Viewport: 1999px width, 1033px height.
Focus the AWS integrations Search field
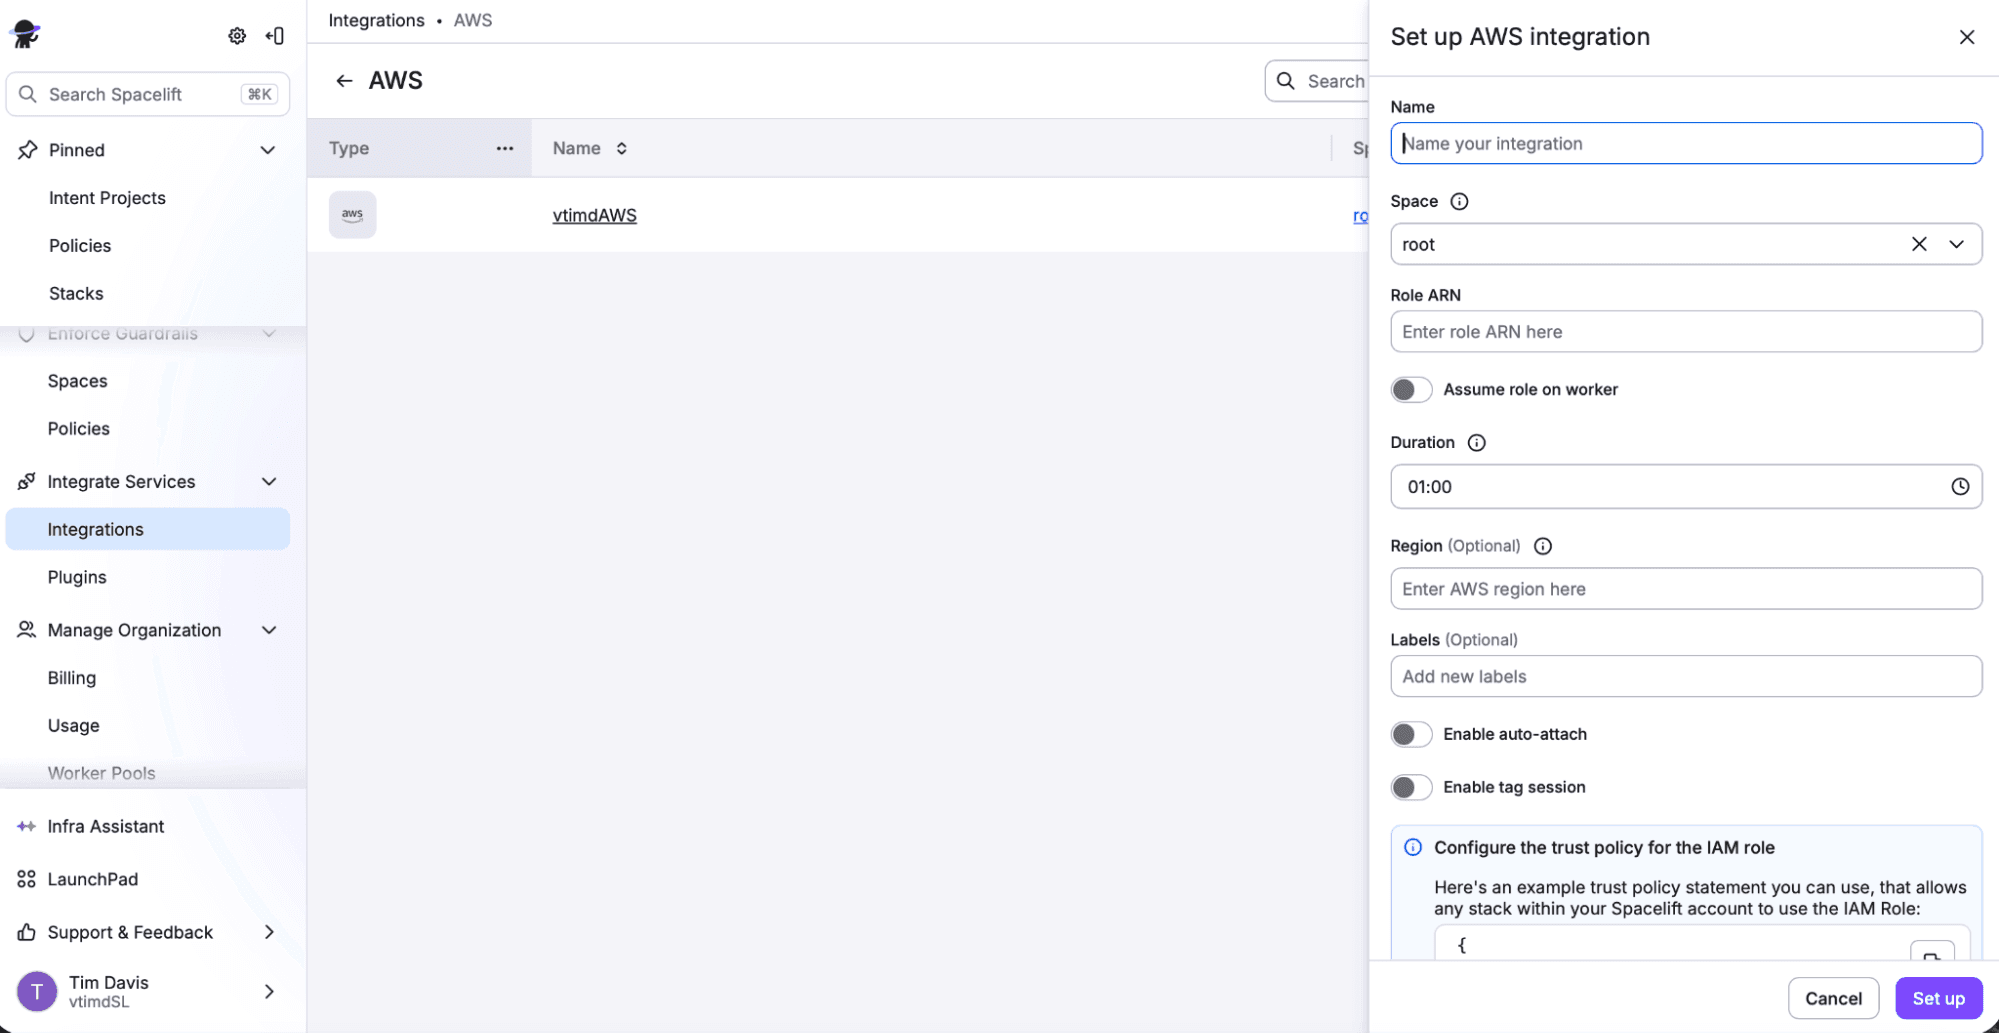(x=1318, y=81)
